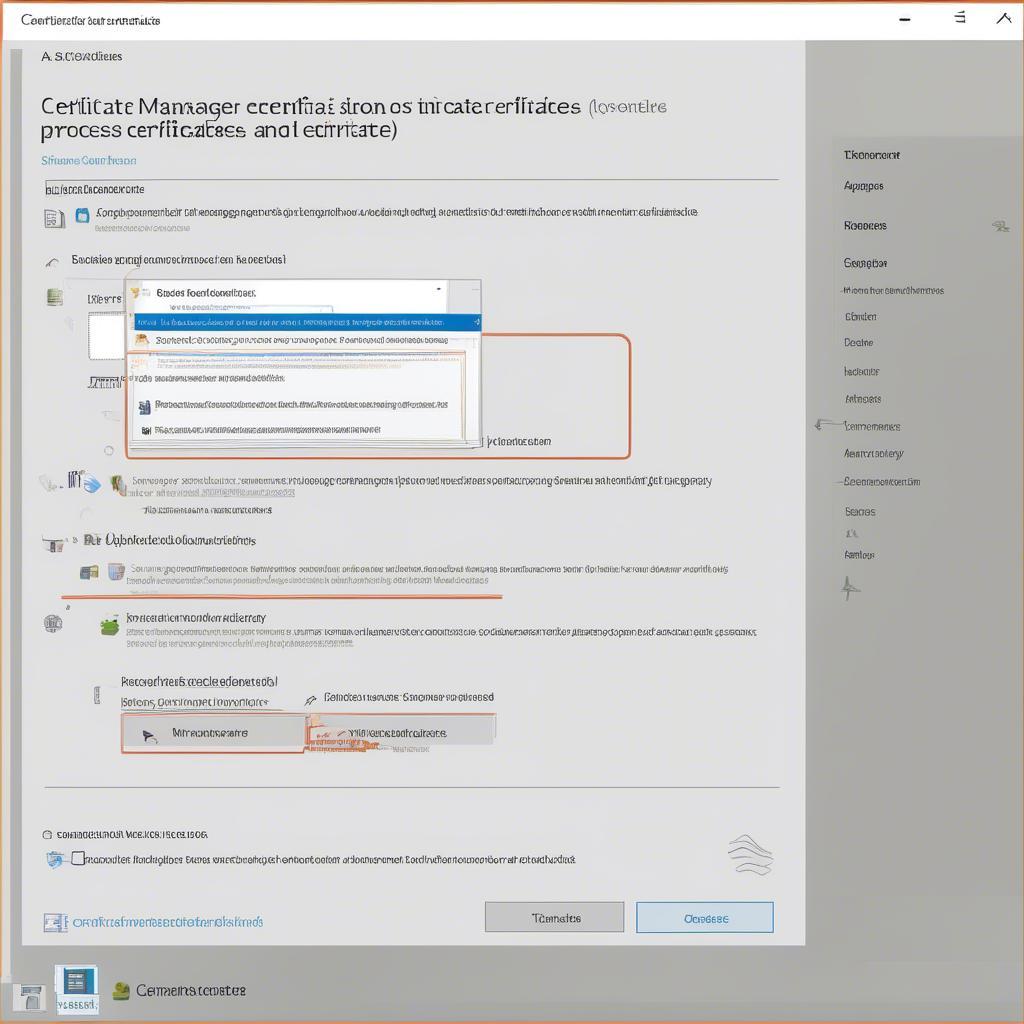This screenshot has width=1024, height=1024.
Task: Open the green-icon taskbar item labeled 'Cemeins…'
Action: 180,991
